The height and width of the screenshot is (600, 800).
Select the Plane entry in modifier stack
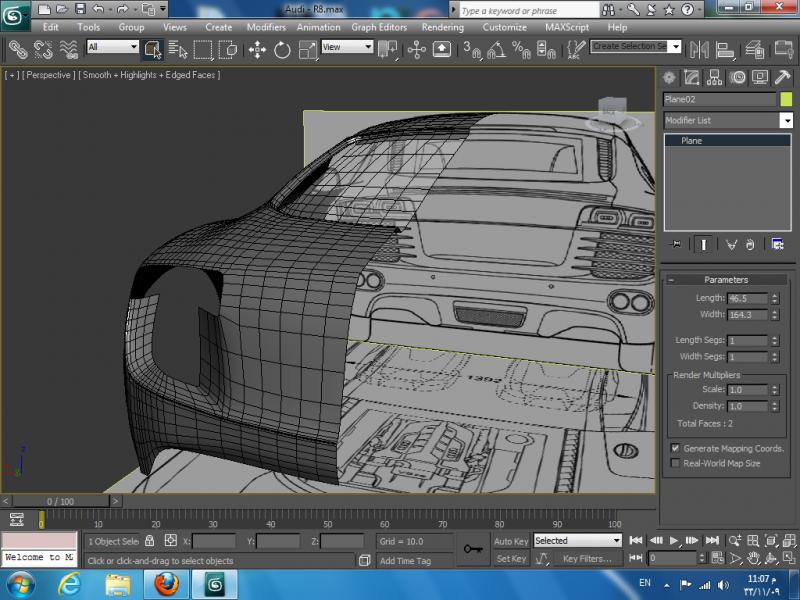[x=728, y=141]
